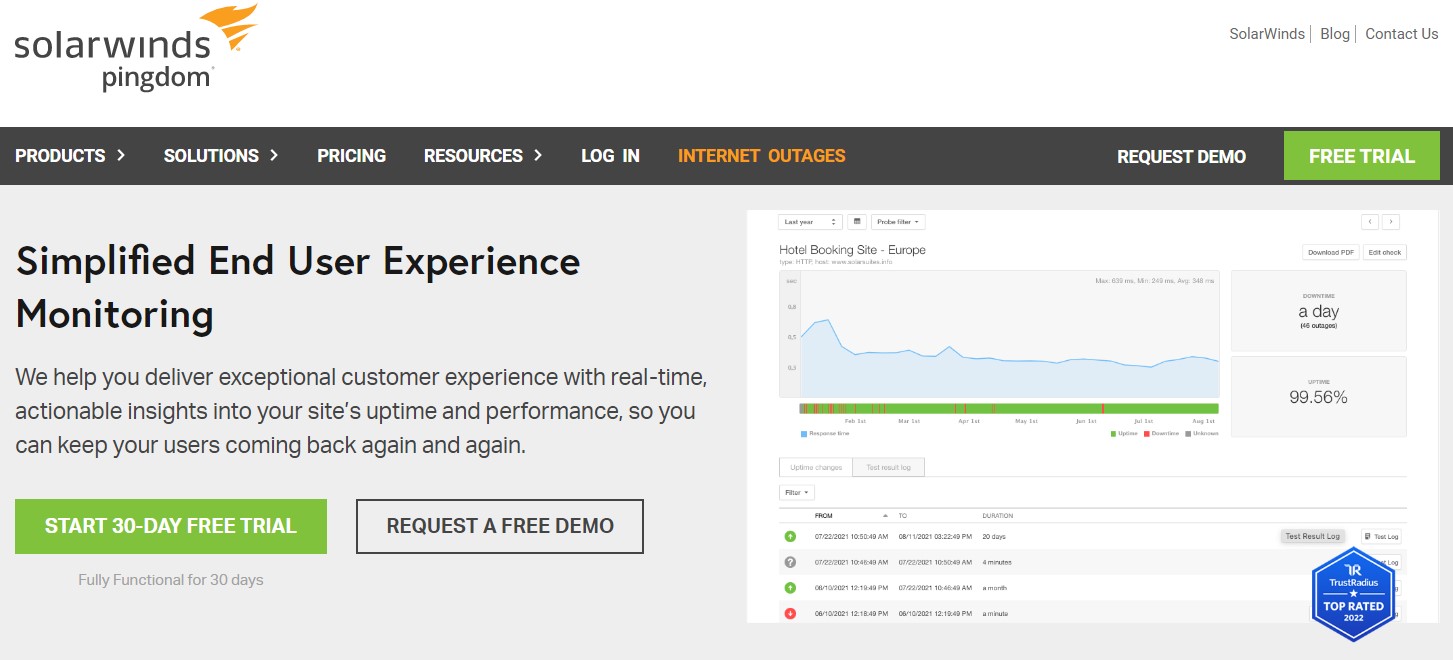Expand the Solutions menu chevron
Image resolution: width=1453 pixels, height=660 pixels.
click(274, 156)
